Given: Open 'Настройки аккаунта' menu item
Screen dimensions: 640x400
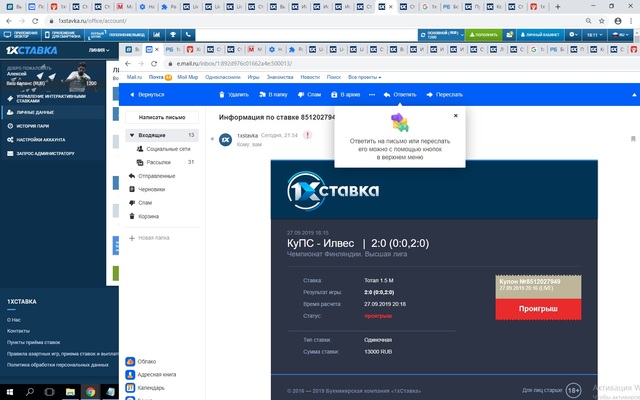Looking at the screenshot, I should pos(53,140).
